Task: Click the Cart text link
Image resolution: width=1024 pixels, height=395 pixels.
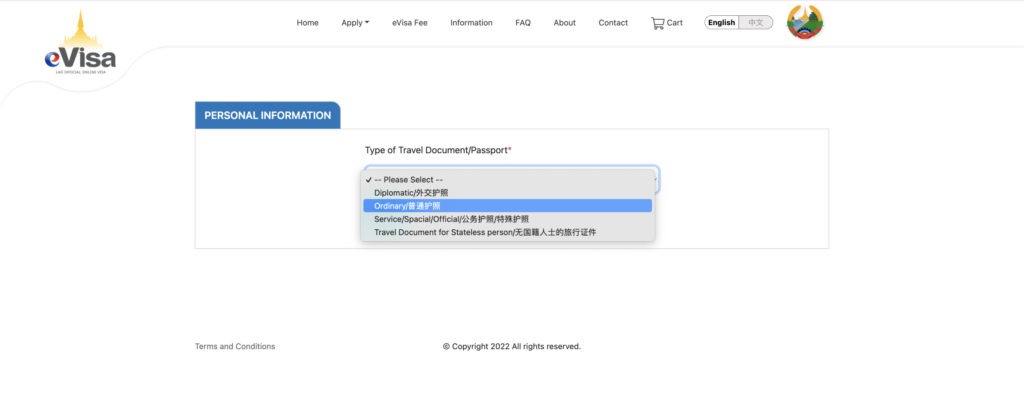Action: tap(675, 23)
